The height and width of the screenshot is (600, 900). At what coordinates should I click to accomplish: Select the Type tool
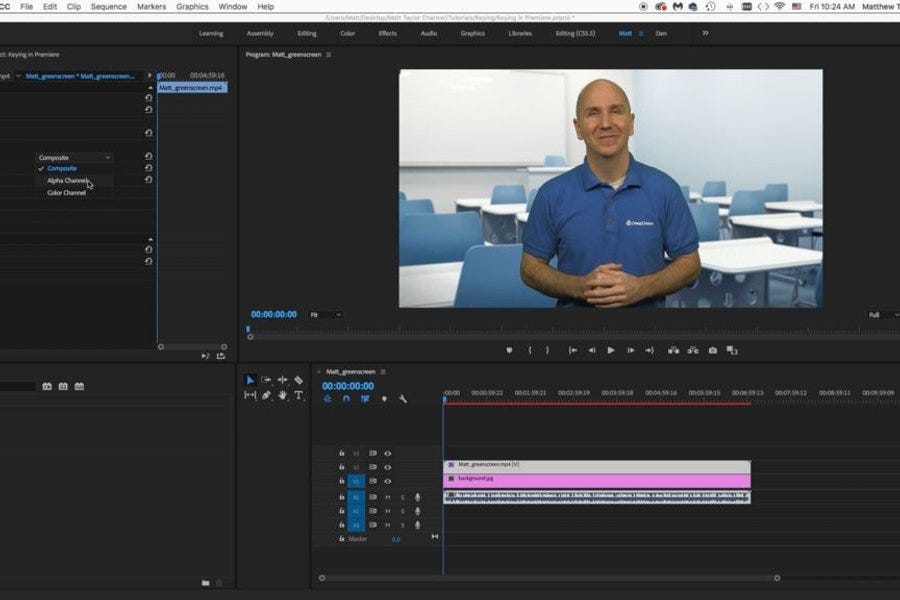tap(298, 395)
